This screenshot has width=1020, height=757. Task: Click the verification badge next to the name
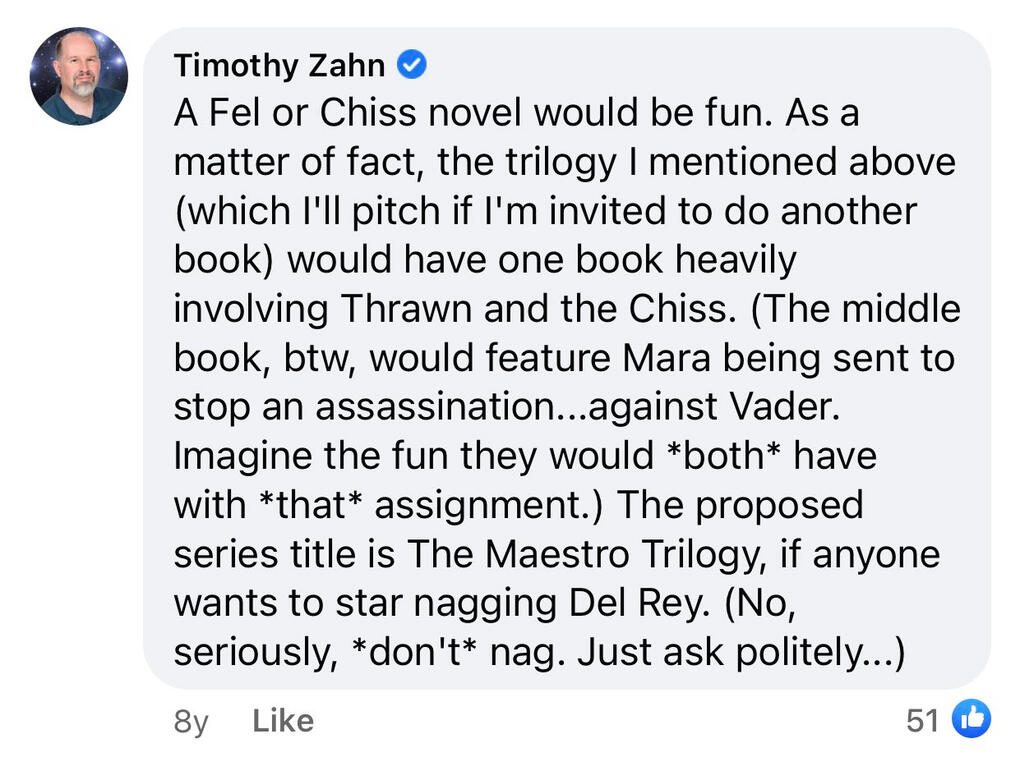click(411, 64)
